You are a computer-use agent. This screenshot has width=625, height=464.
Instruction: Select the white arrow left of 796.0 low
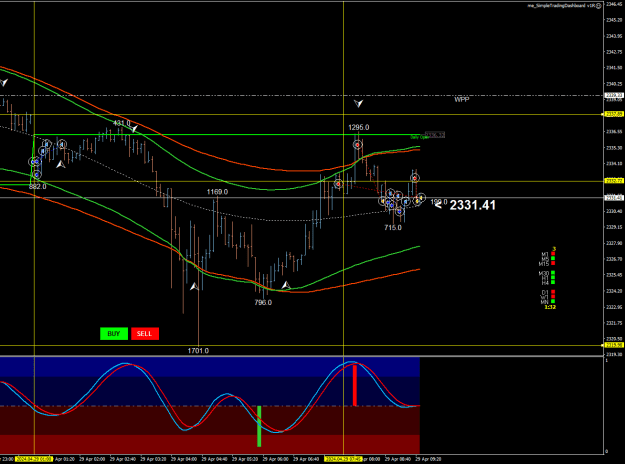click(x=194, y=286)
